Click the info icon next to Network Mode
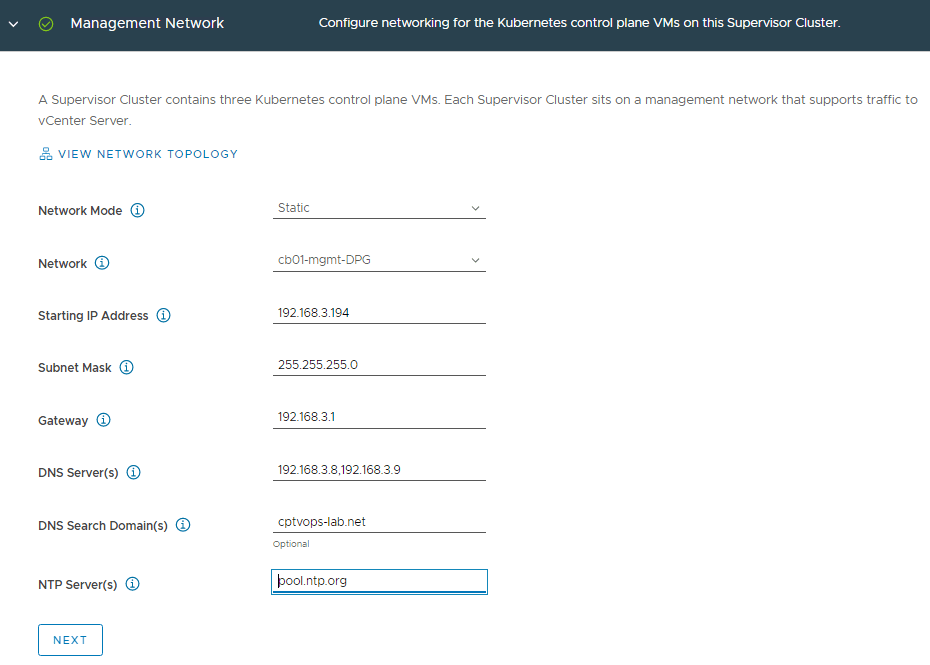The image size is (930, 665). [138, 211]
